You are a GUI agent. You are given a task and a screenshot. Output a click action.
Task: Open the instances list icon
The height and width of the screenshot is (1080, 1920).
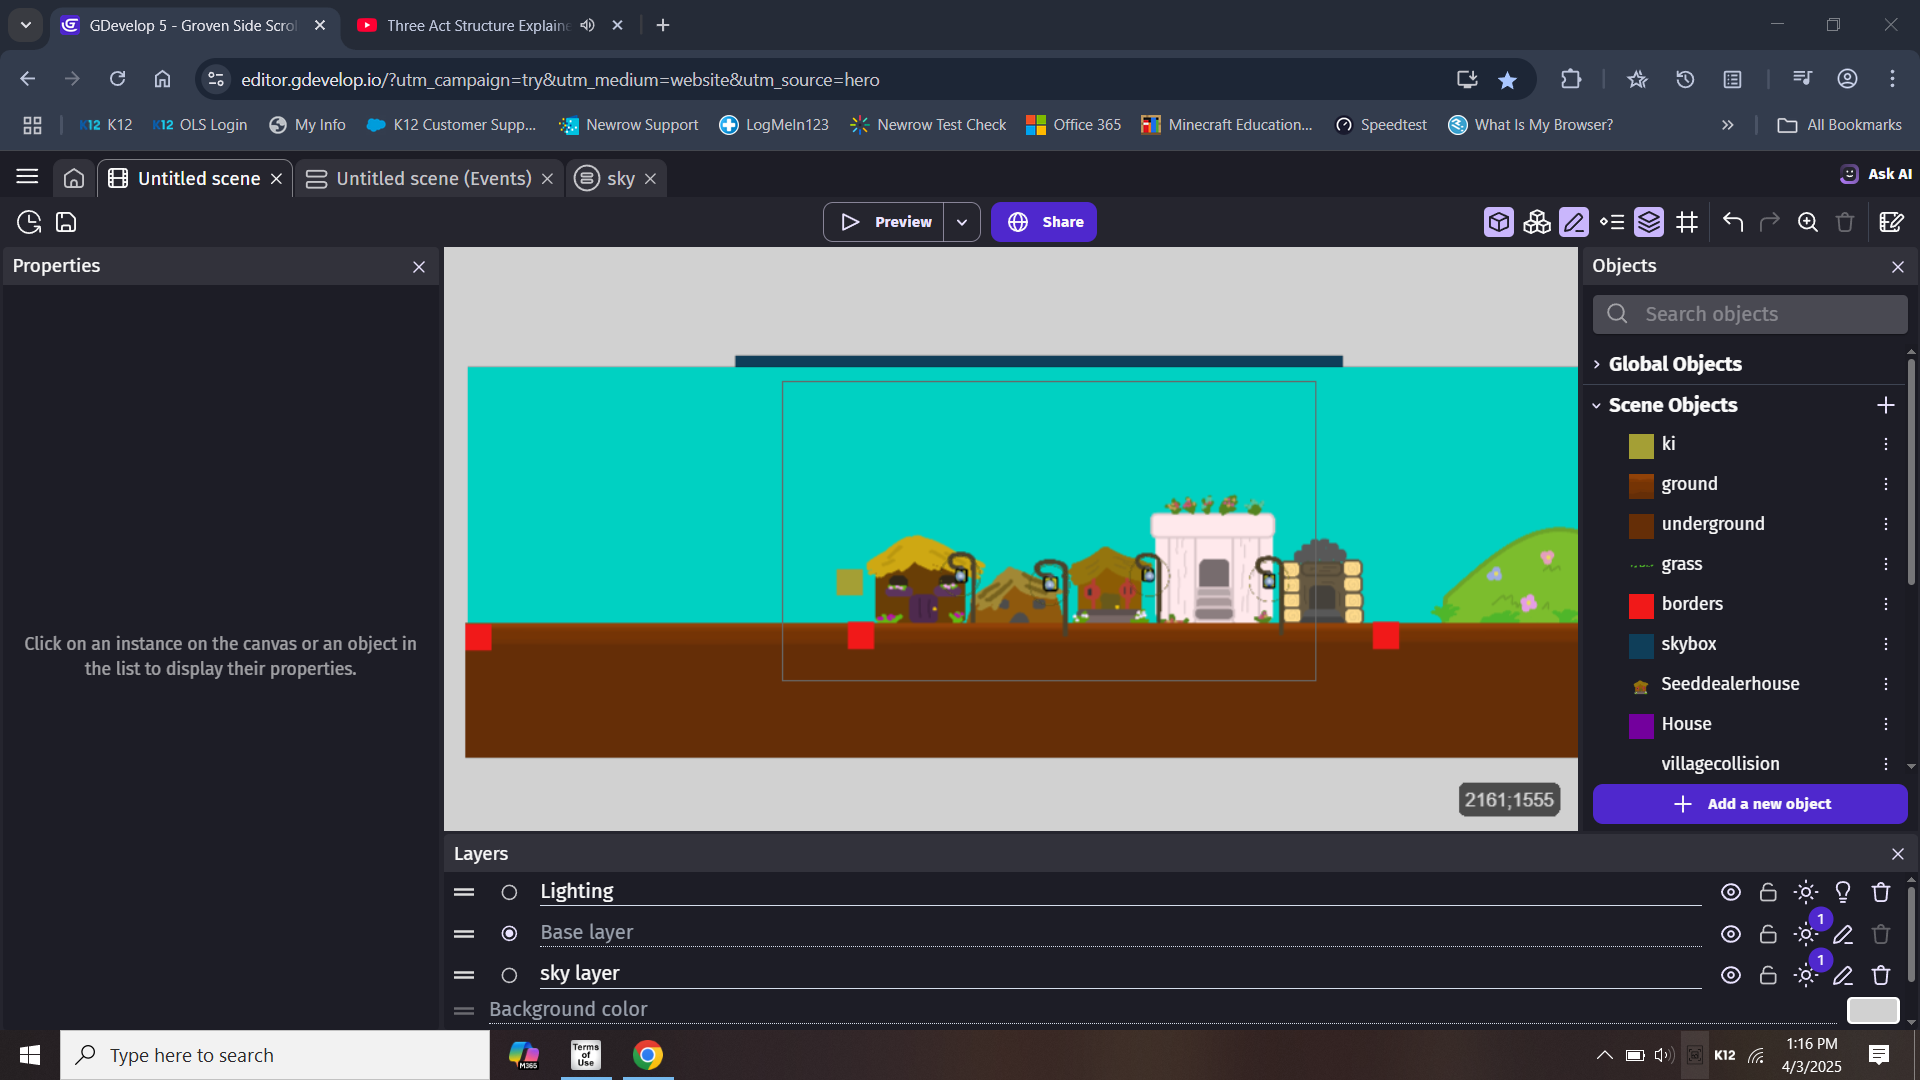[x=1613, y=222]
